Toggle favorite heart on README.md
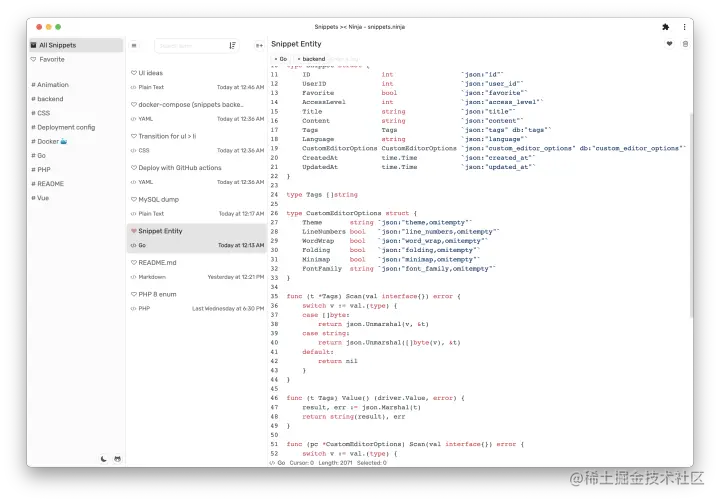 pyautogui.click(x=134, y=262)
